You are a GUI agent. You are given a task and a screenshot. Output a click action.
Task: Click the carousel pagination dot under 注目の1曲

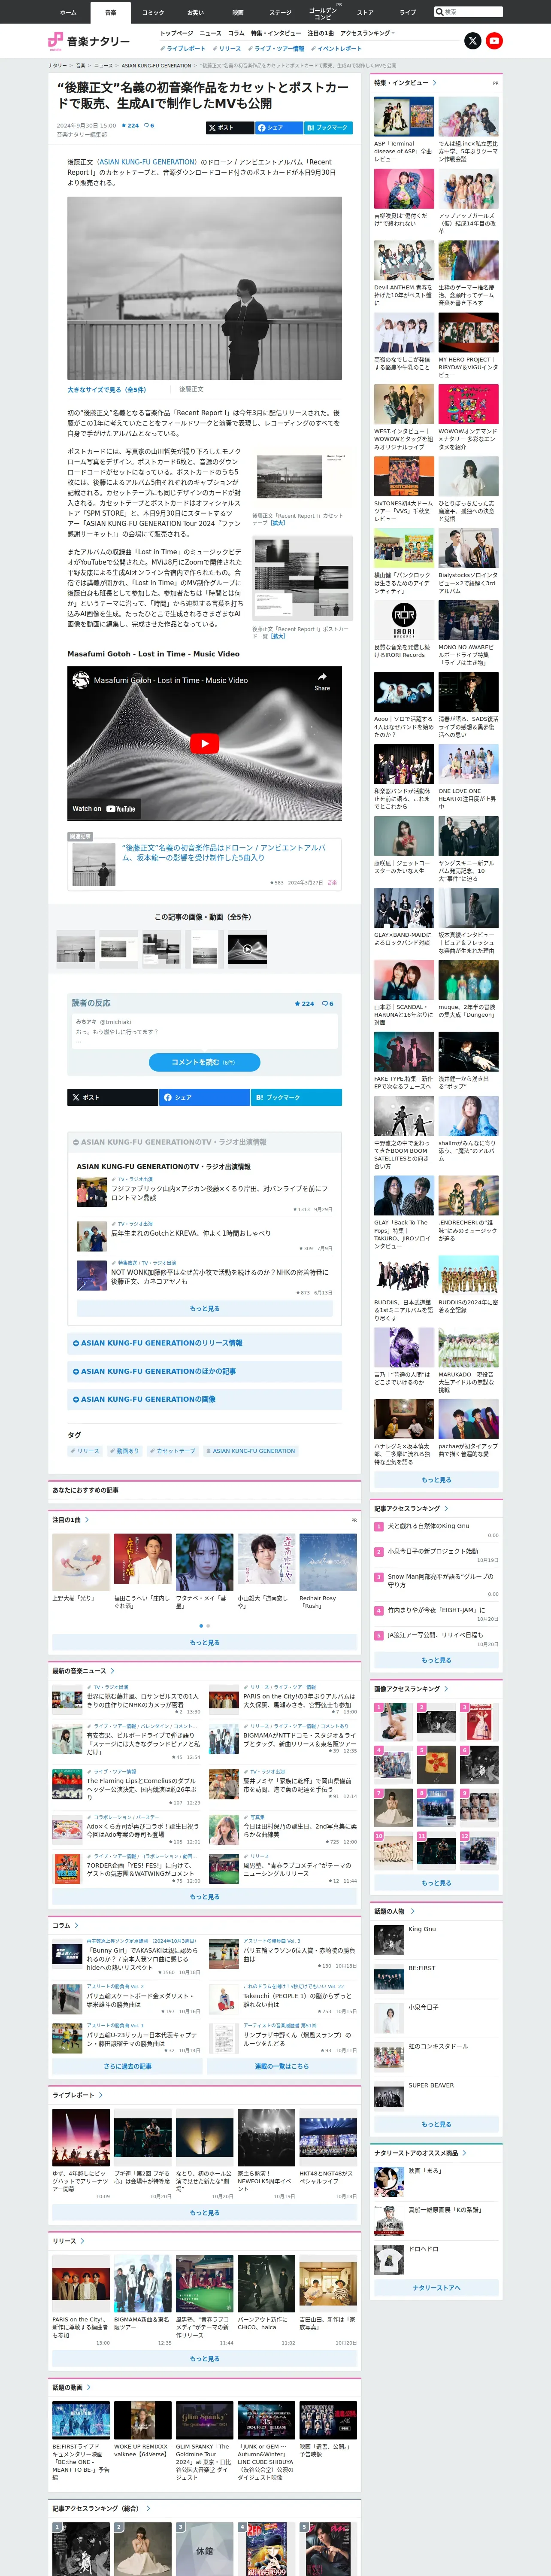coord(200,1626)
